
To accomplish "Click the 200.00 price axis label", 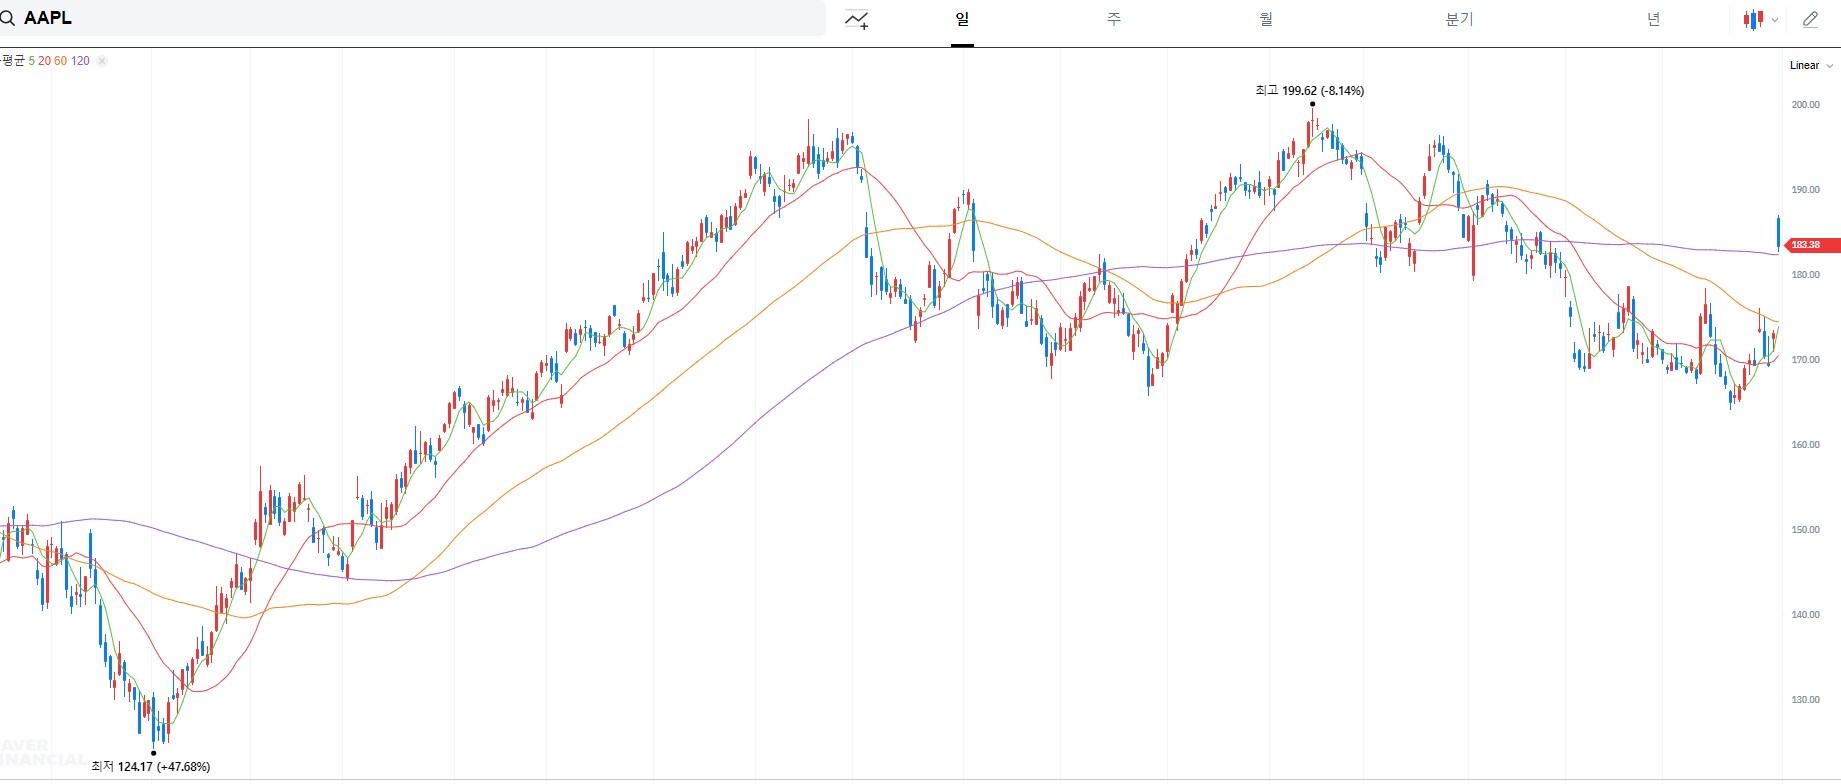I will [x=1806, y=105].
